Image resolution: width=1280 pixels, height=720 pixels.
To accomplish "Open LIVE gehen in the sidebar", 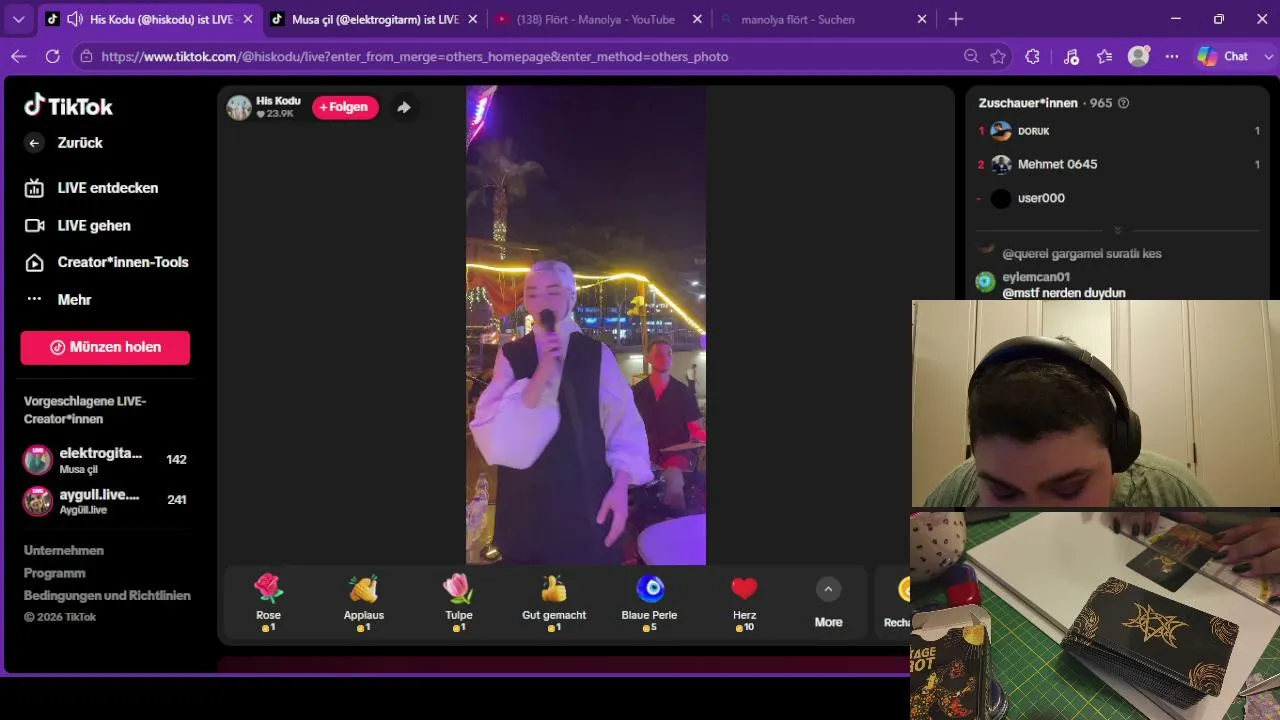I will coord(94,226).
